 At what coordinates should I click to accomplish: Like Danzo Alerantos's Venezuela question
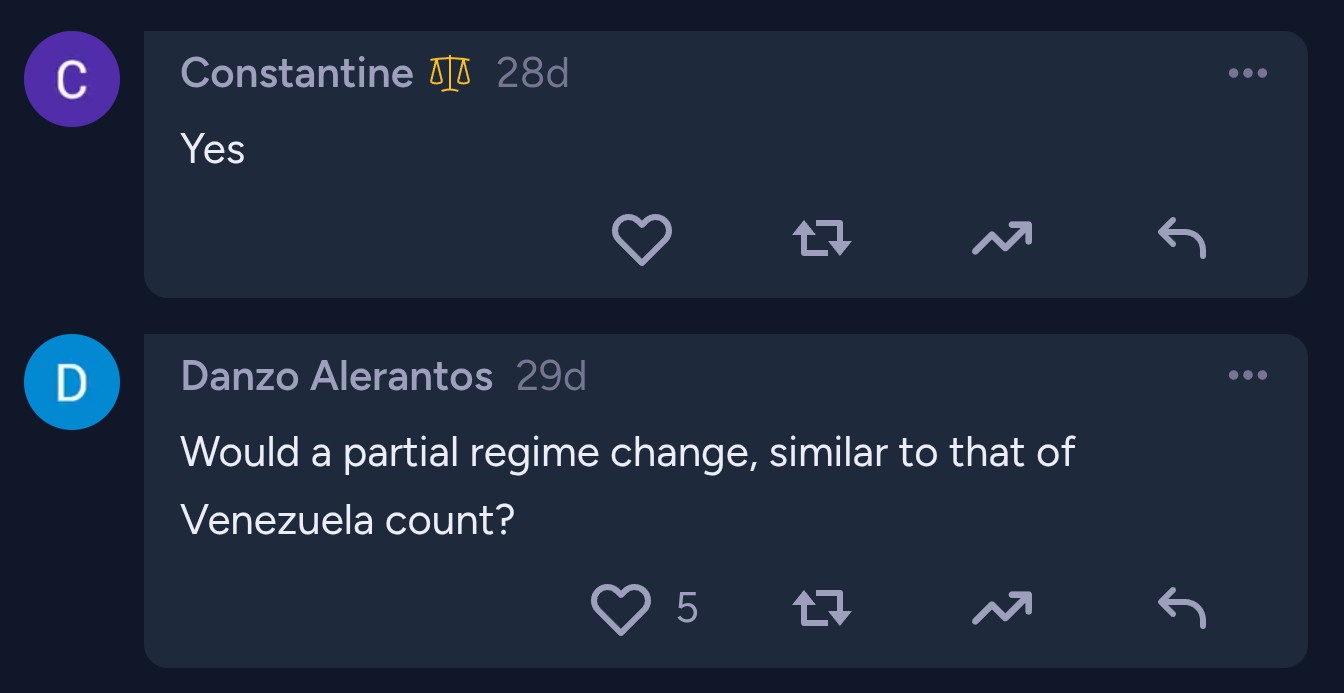(620, 609)
